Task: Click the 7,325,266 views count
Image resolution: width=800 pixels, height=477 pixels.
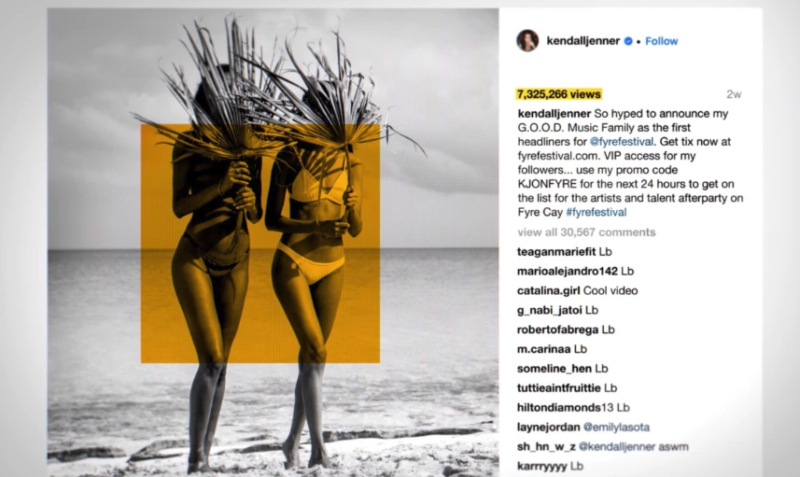Action: [559, 94]
